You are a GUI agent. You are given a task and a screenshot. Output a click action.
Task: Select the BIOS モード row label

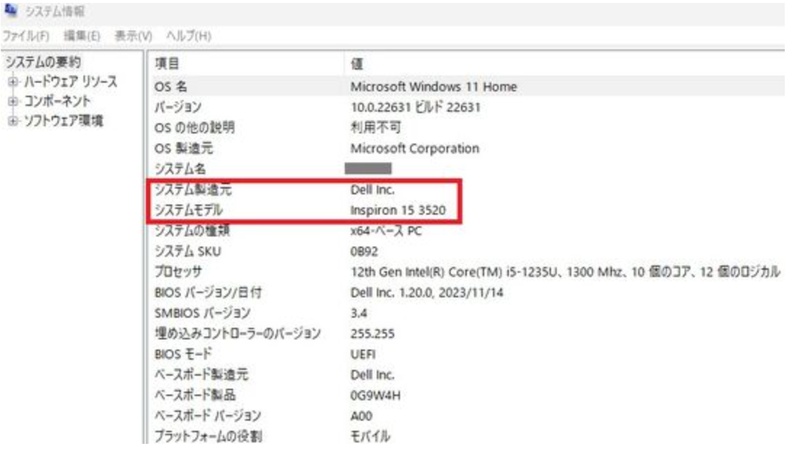(x=183, y=354)
